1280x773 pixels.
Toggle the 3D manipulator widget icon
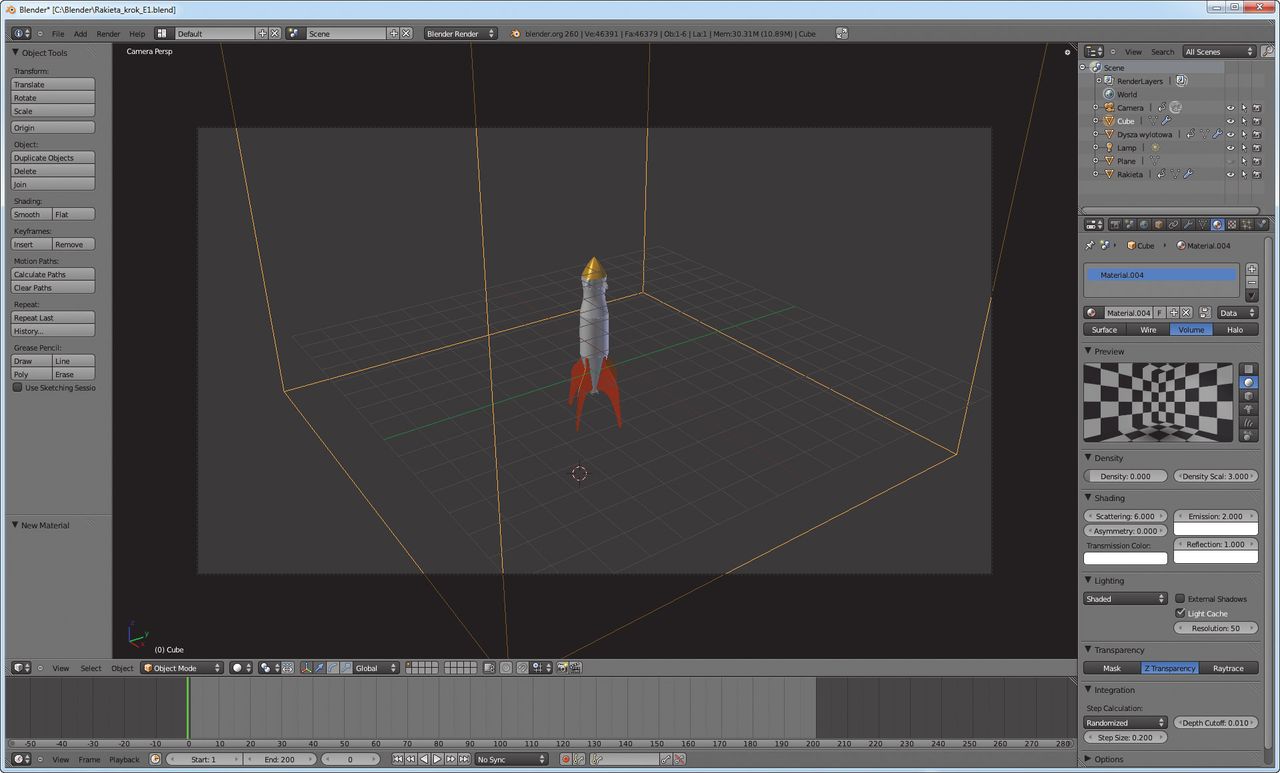coord(305,667)
